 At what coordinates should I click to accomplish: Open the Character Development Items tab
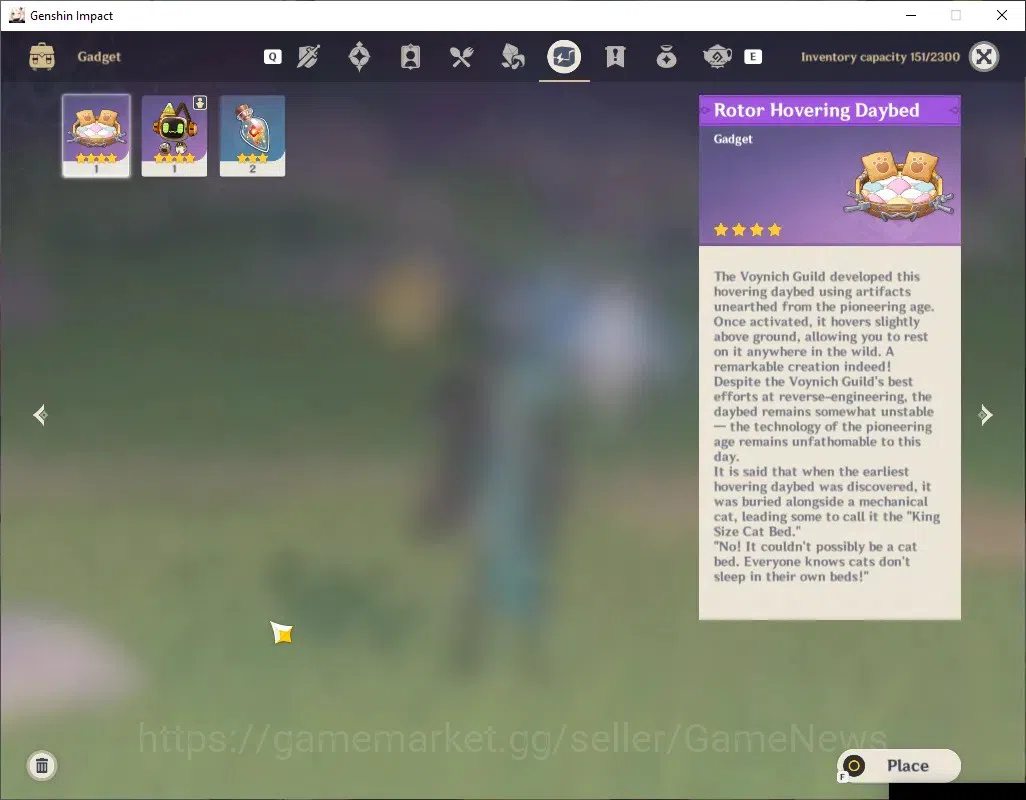(x=410, y=57)
